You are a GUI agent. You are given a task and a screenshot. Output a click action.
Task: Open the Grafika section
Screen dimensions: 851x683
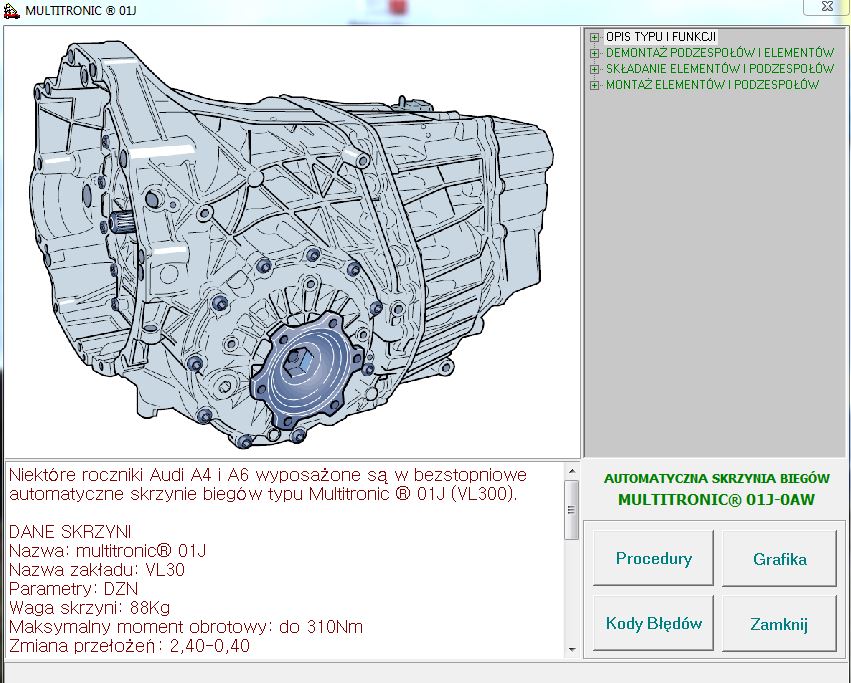point(779,559)
